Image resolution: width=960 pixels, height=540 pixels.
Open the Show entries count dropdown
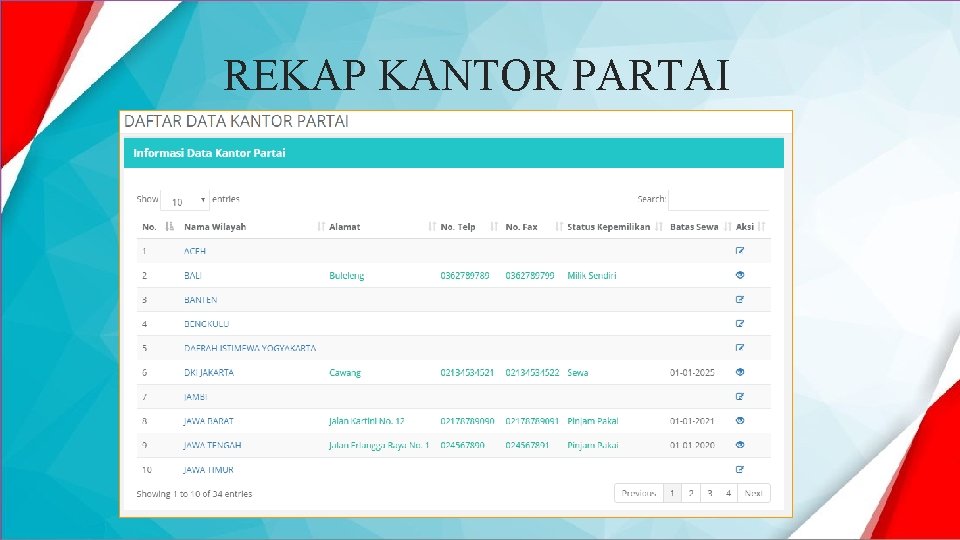(x=185, y=200)
